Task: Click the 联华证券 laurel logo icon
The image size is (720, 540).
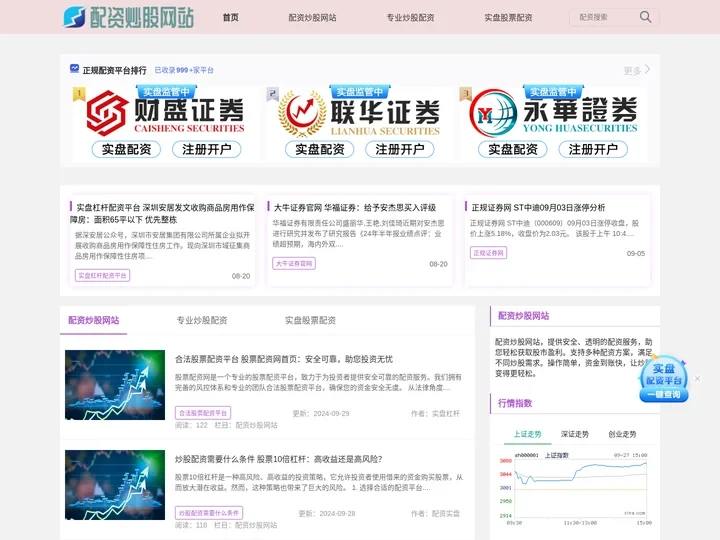Action: (x=302, y=113)
